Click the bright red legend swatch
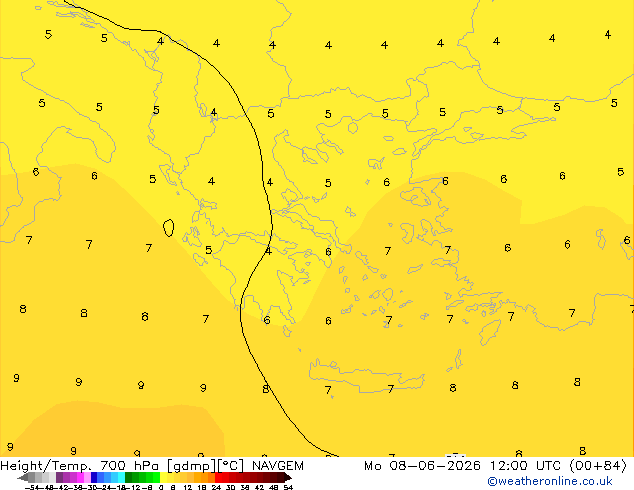634x490 pixels. point(218,477)
